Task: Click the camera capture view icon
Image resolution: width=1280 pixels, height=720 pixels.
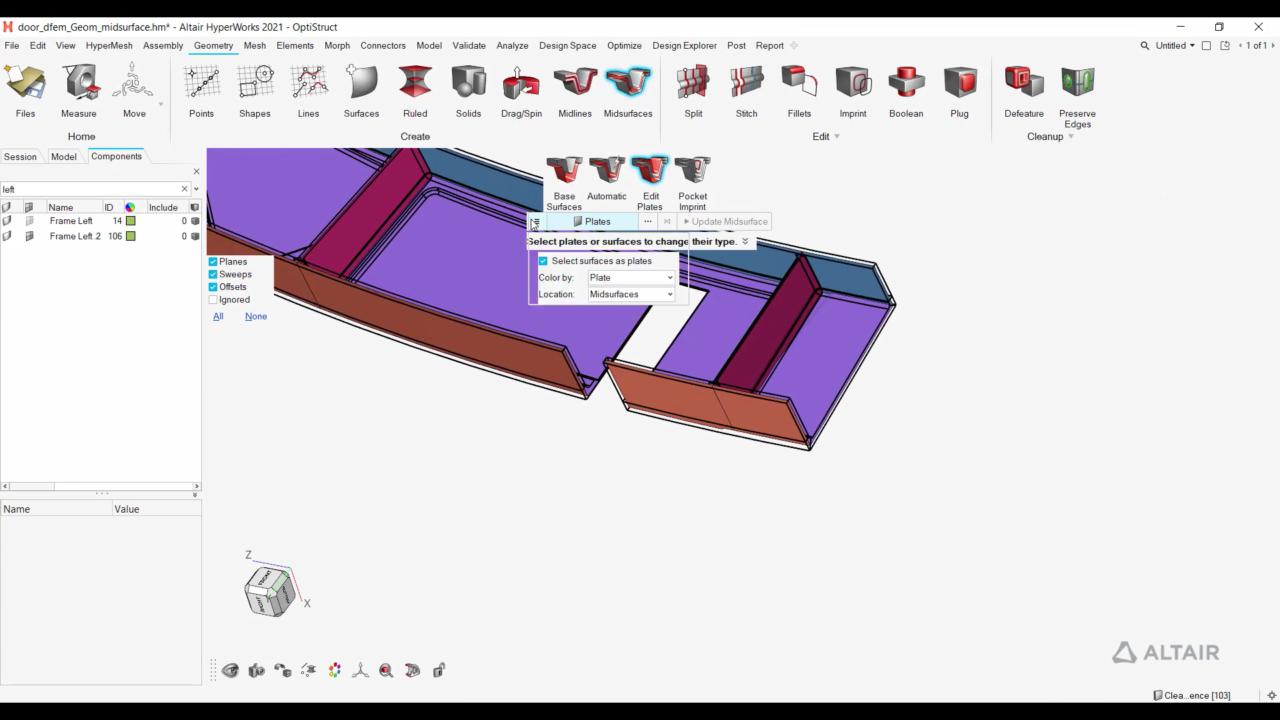Action: click(x=257, y=670)
